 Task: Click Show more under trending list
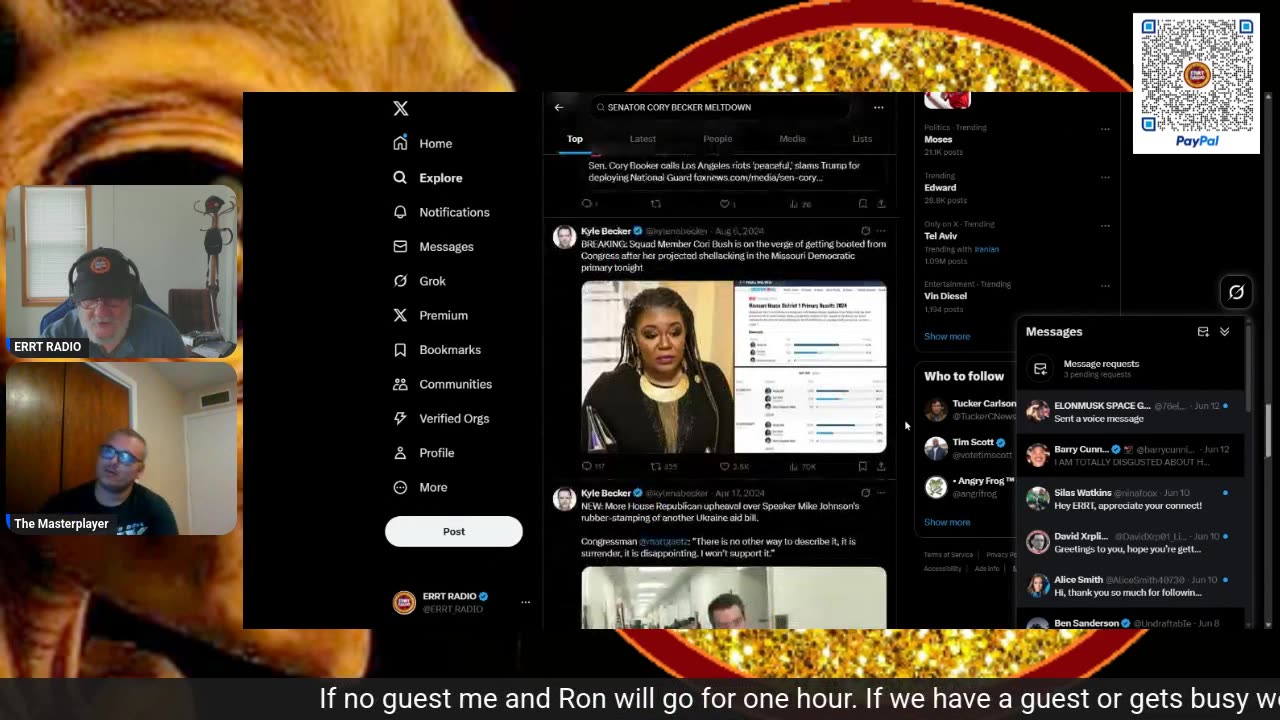(x=947, y=336)
